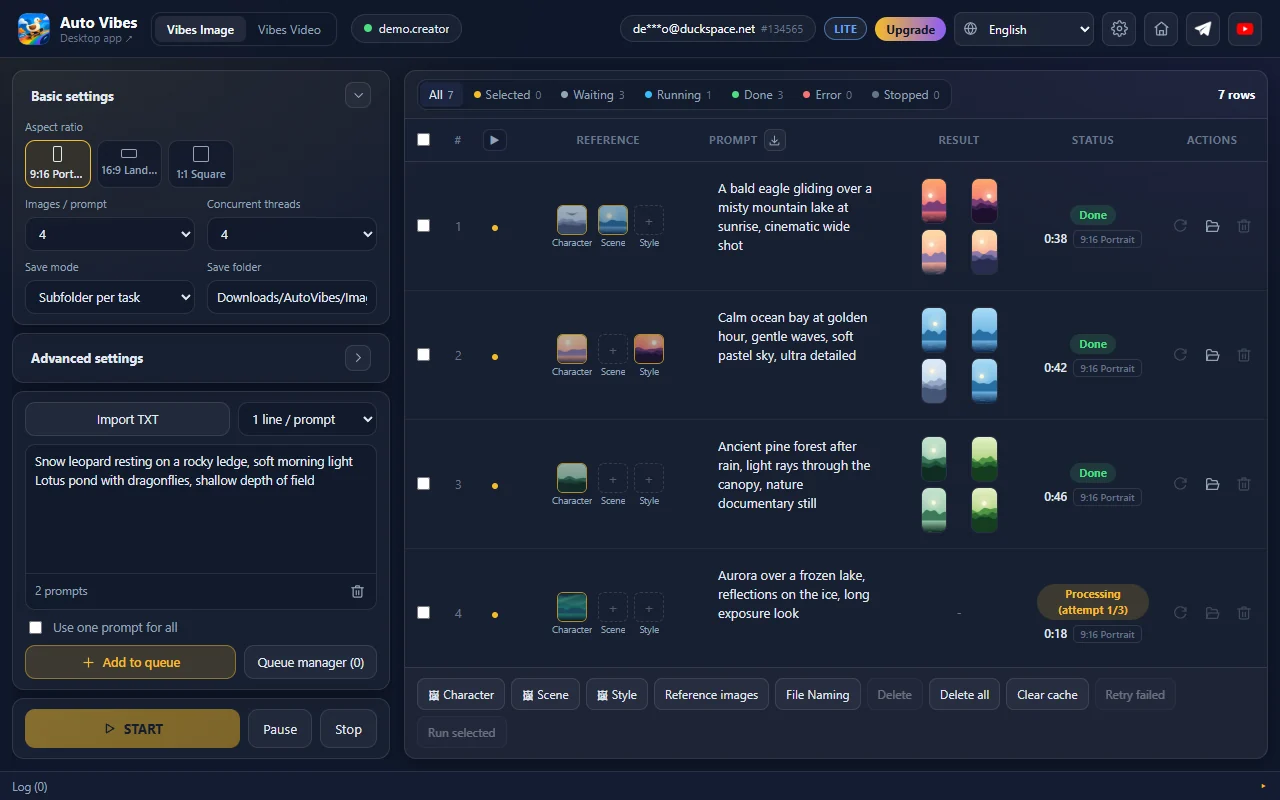Click the Import TXT button
1280x800 pixels.
pyautogui.click(x=127, y=419)
